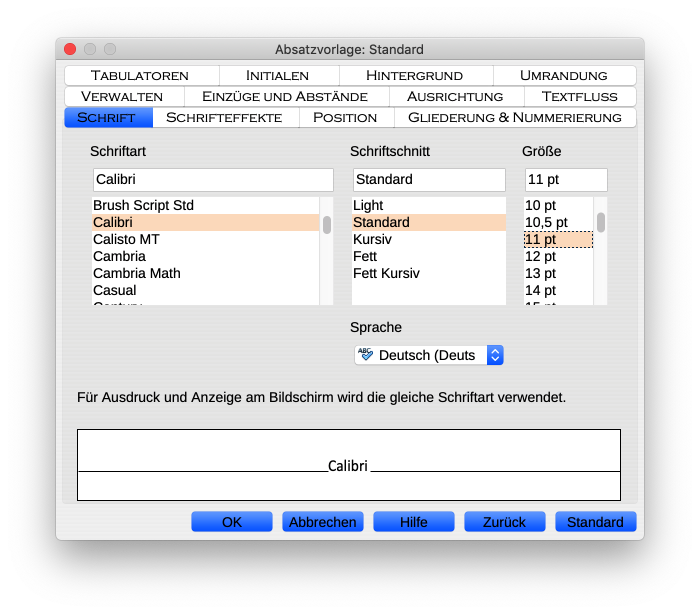Click the spellcheck ABC icon in Sprache
The height and width of the screenshot is (614, 700).
tap(366, 355)
